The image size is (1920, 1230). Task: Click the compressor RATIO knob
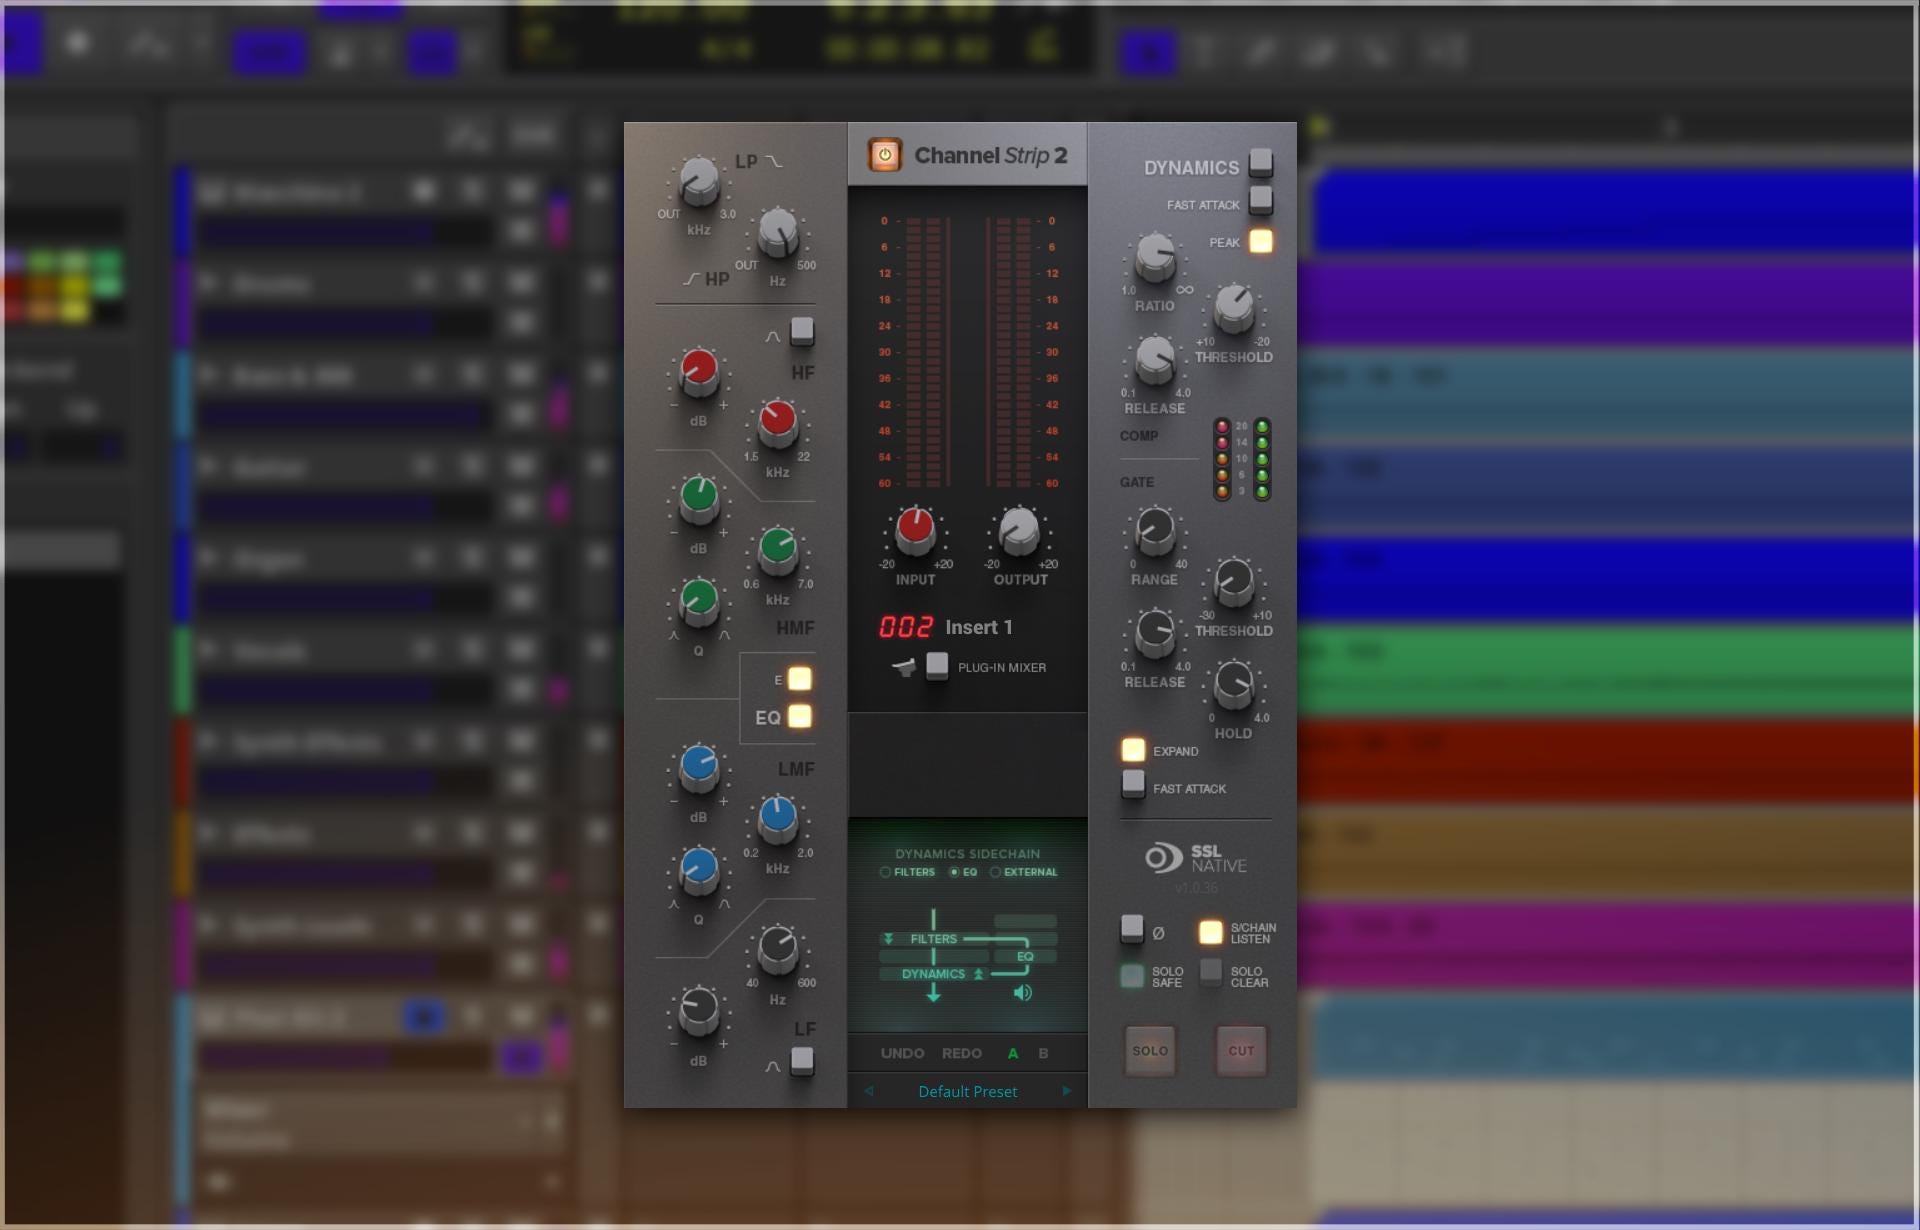click(x=1155, y=256)
